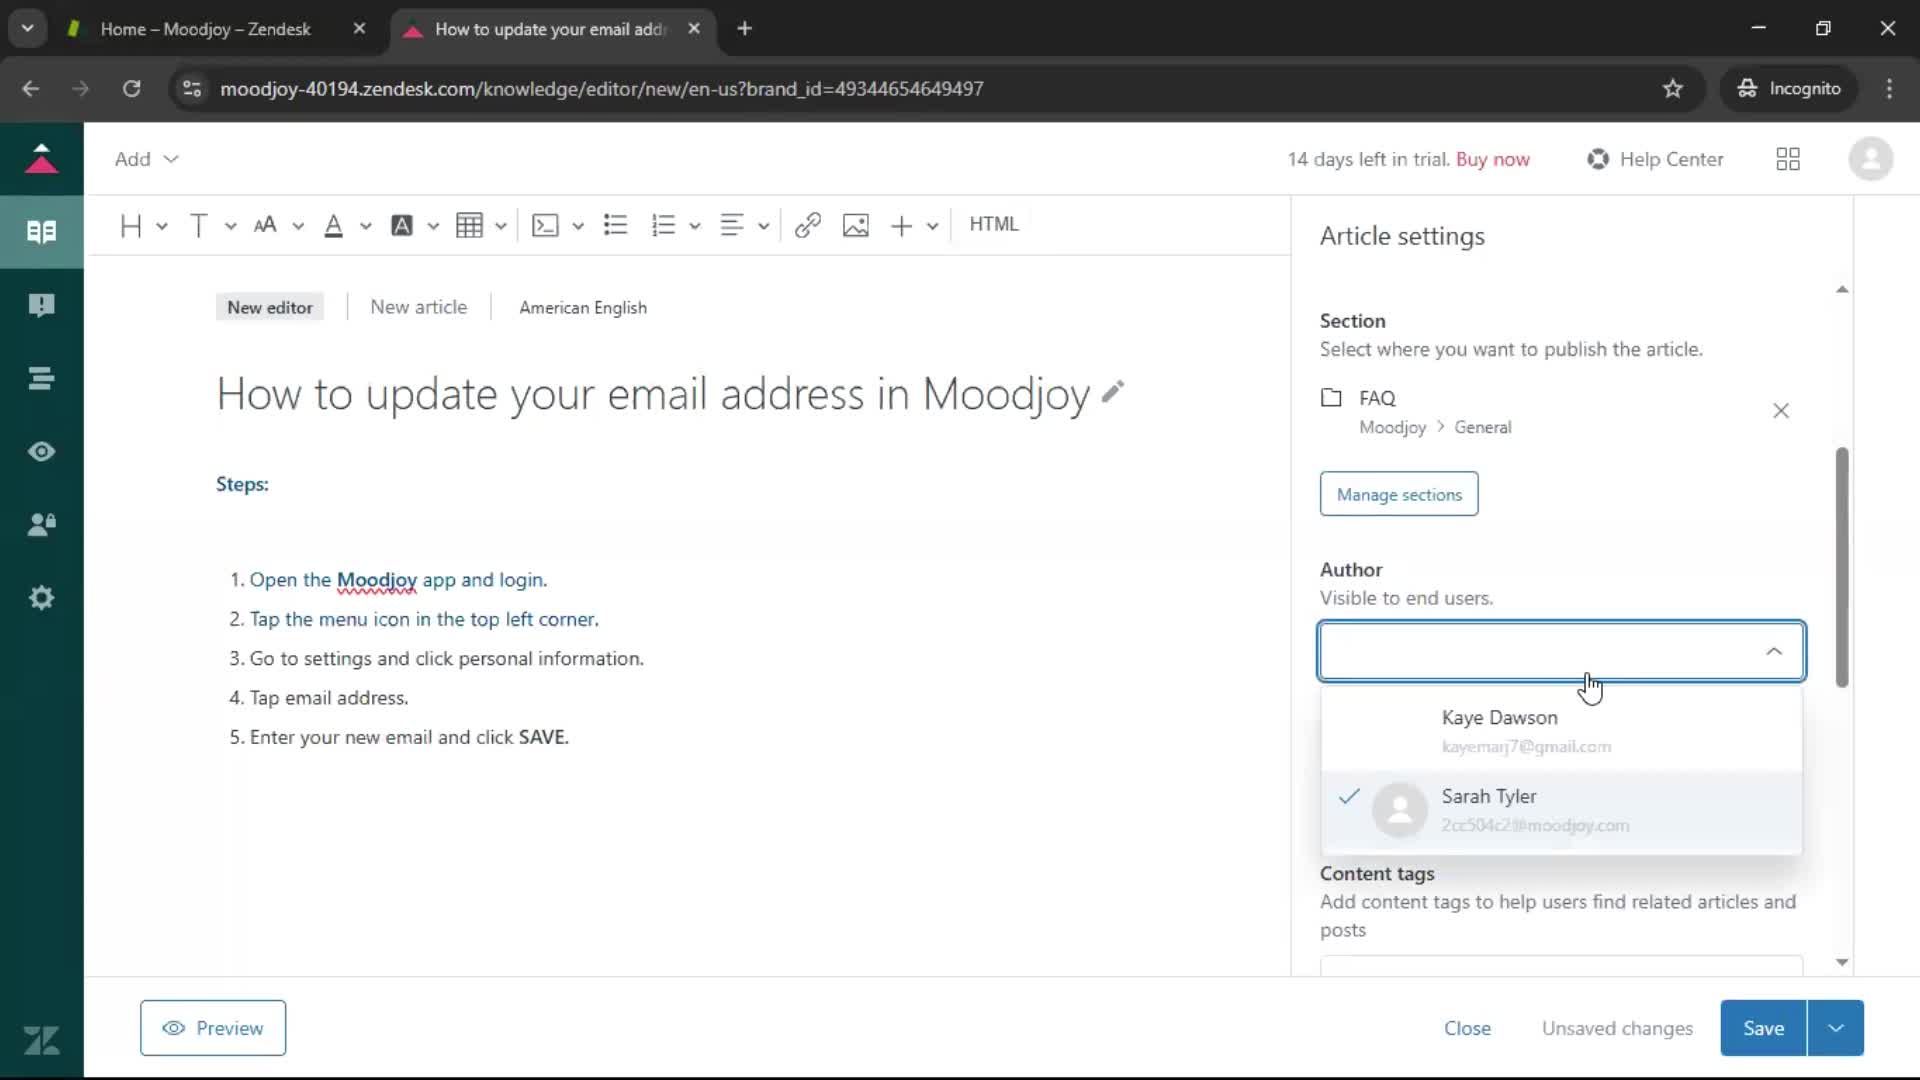1920x1080 pixels.
Task: Expand the table dropdown arrow
Action: (x=501, y=227)
